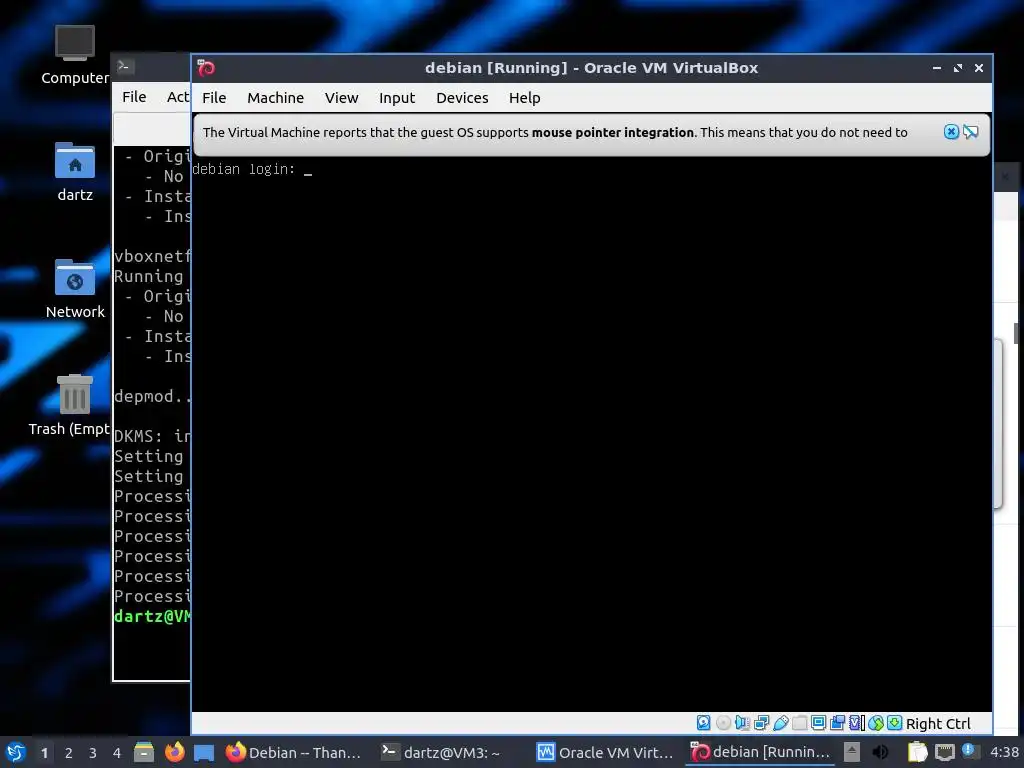1024x768 pixels.
Task: Open the Input menu
Action: (397, 97)
